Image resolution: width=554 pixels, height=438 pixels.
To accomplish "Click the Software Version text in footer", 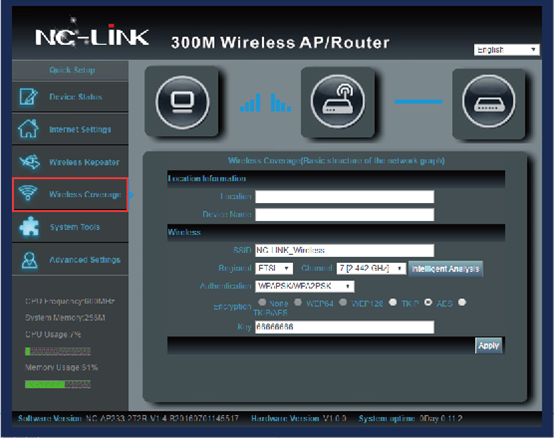I will 128,419.
